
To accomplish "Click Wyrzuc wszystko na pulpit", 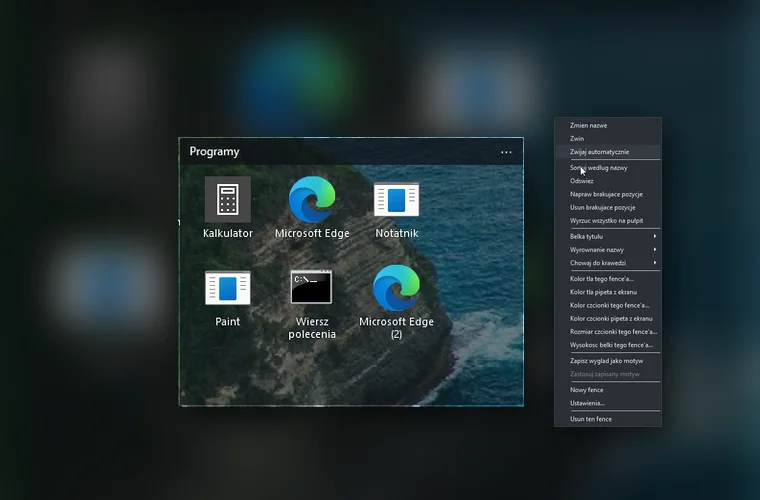I will tap(608, 220).
